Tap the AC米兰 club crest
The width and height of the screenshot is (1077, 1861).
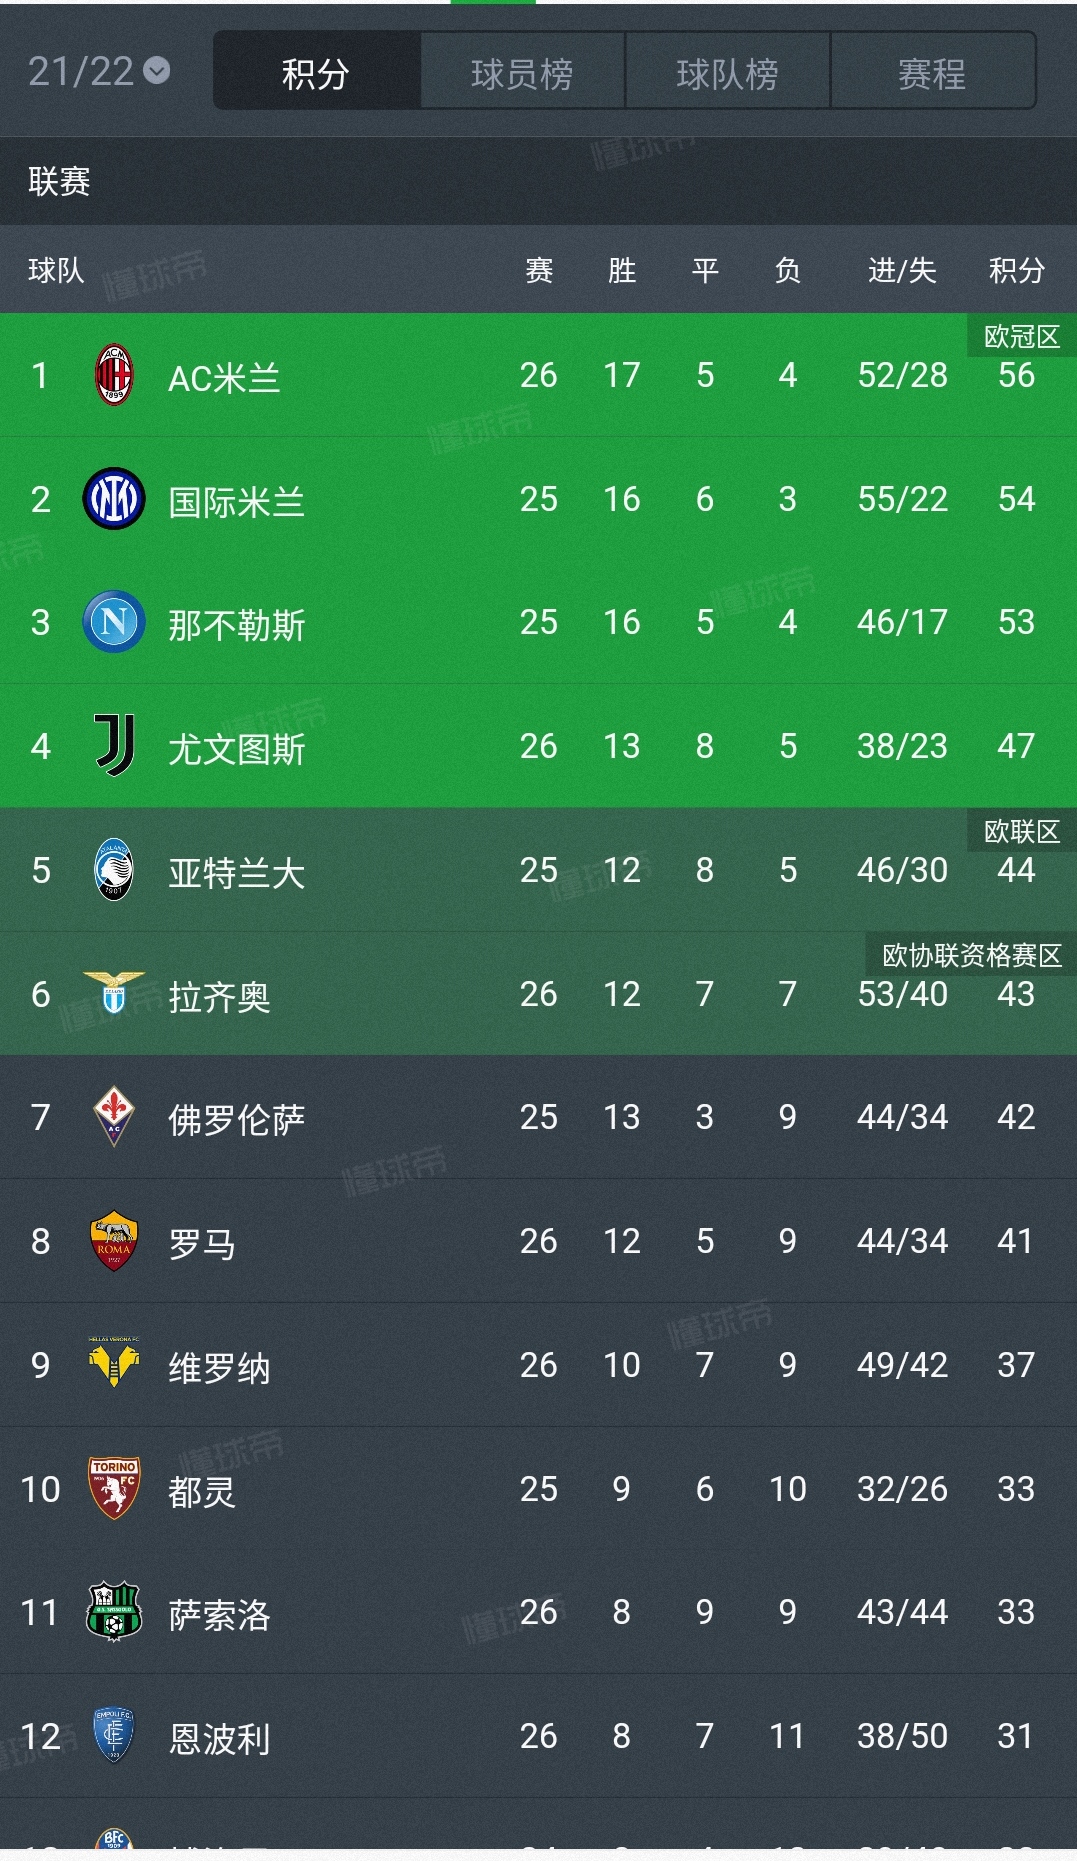[x=114, y=375]
